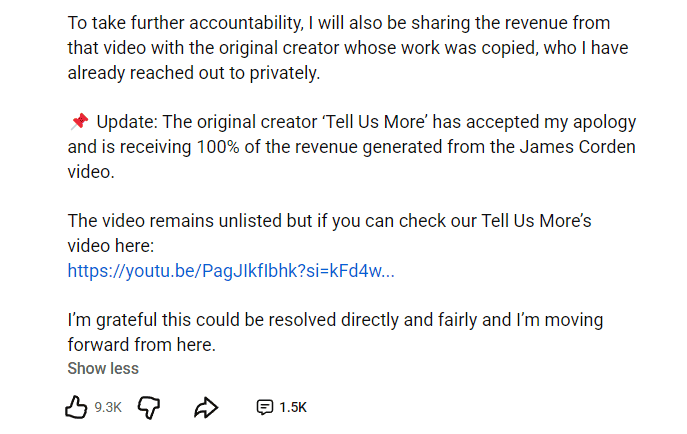
Task: Click the "I'm grateful" sentence start
Action: point(113,320)
